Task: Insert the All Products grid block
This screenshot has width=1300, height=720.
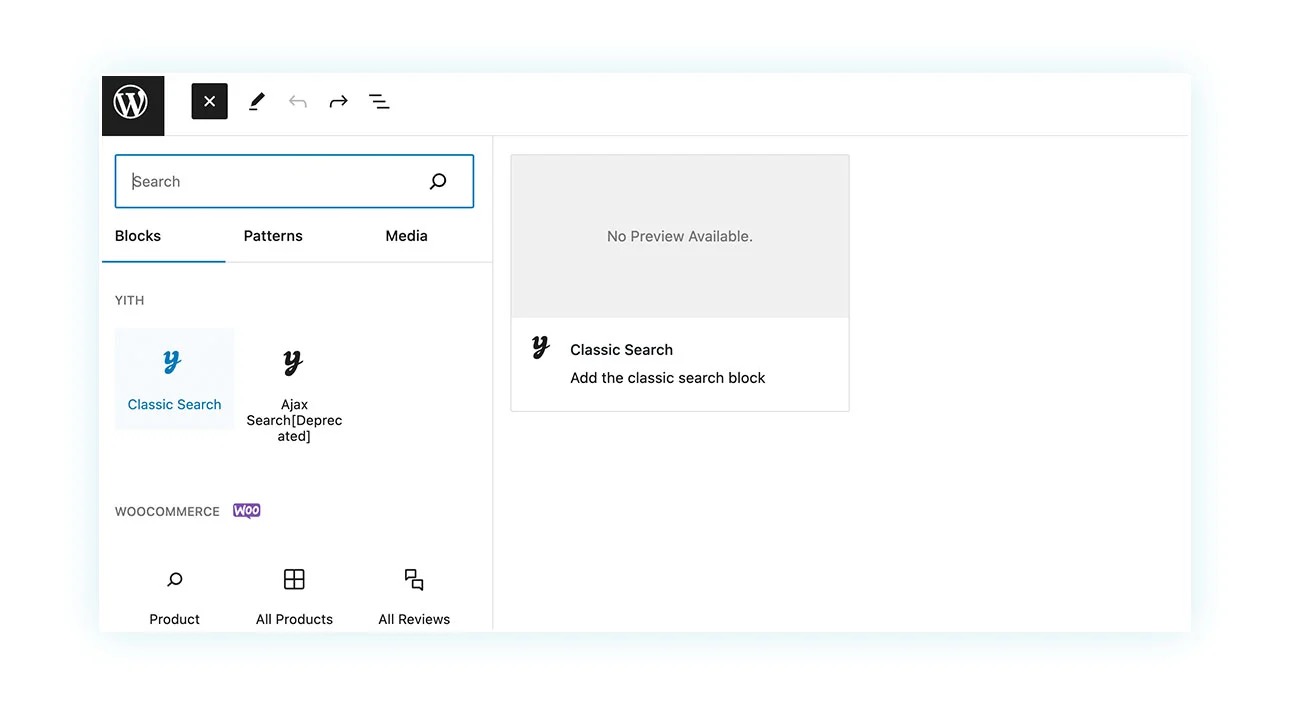Action: 294,596
